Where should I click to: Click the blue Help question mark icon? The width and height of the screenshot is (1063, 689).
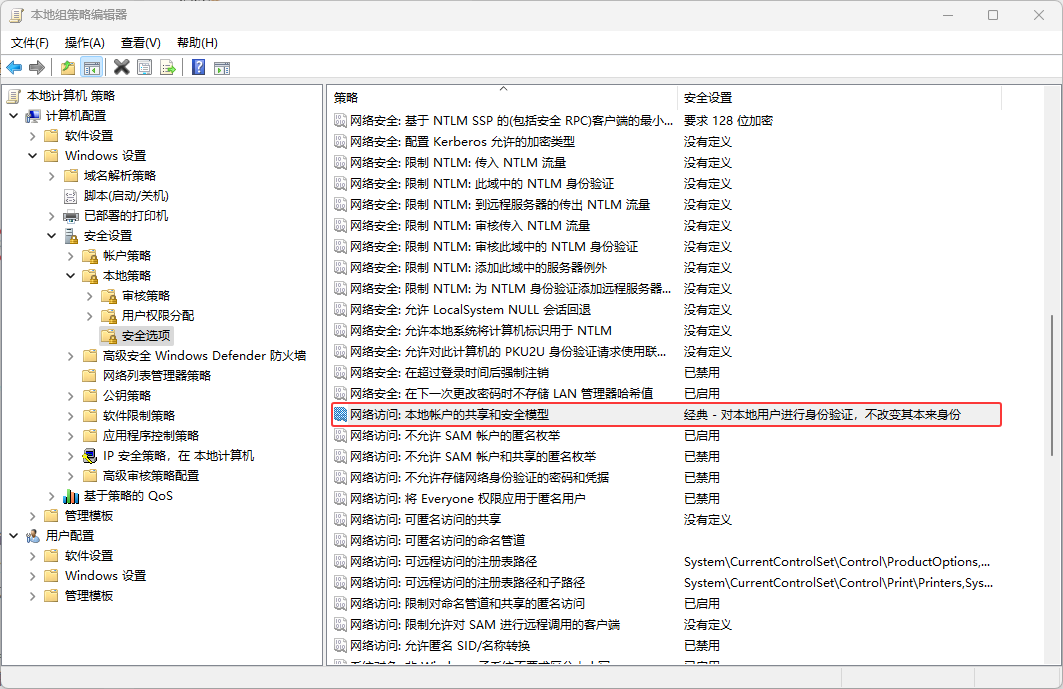(199, 67)
